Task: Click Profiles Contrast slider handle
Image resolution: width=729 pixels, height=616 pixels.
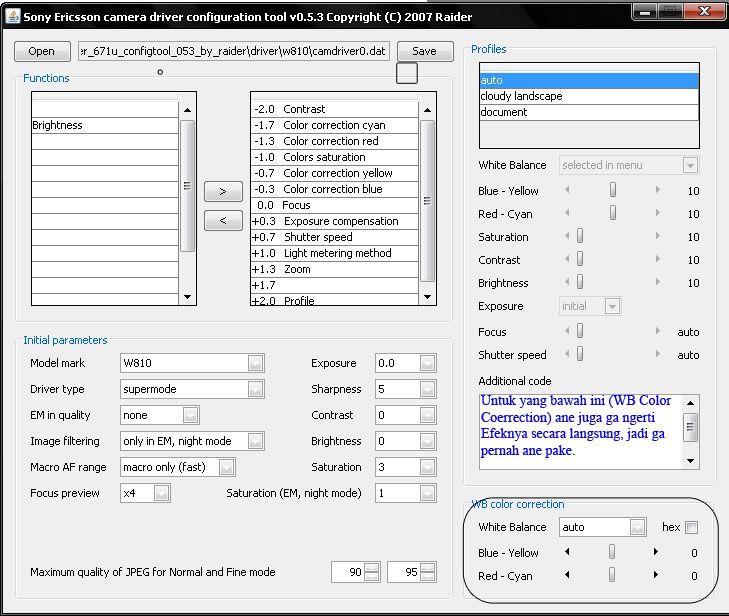Action: (x=580, y=258)
